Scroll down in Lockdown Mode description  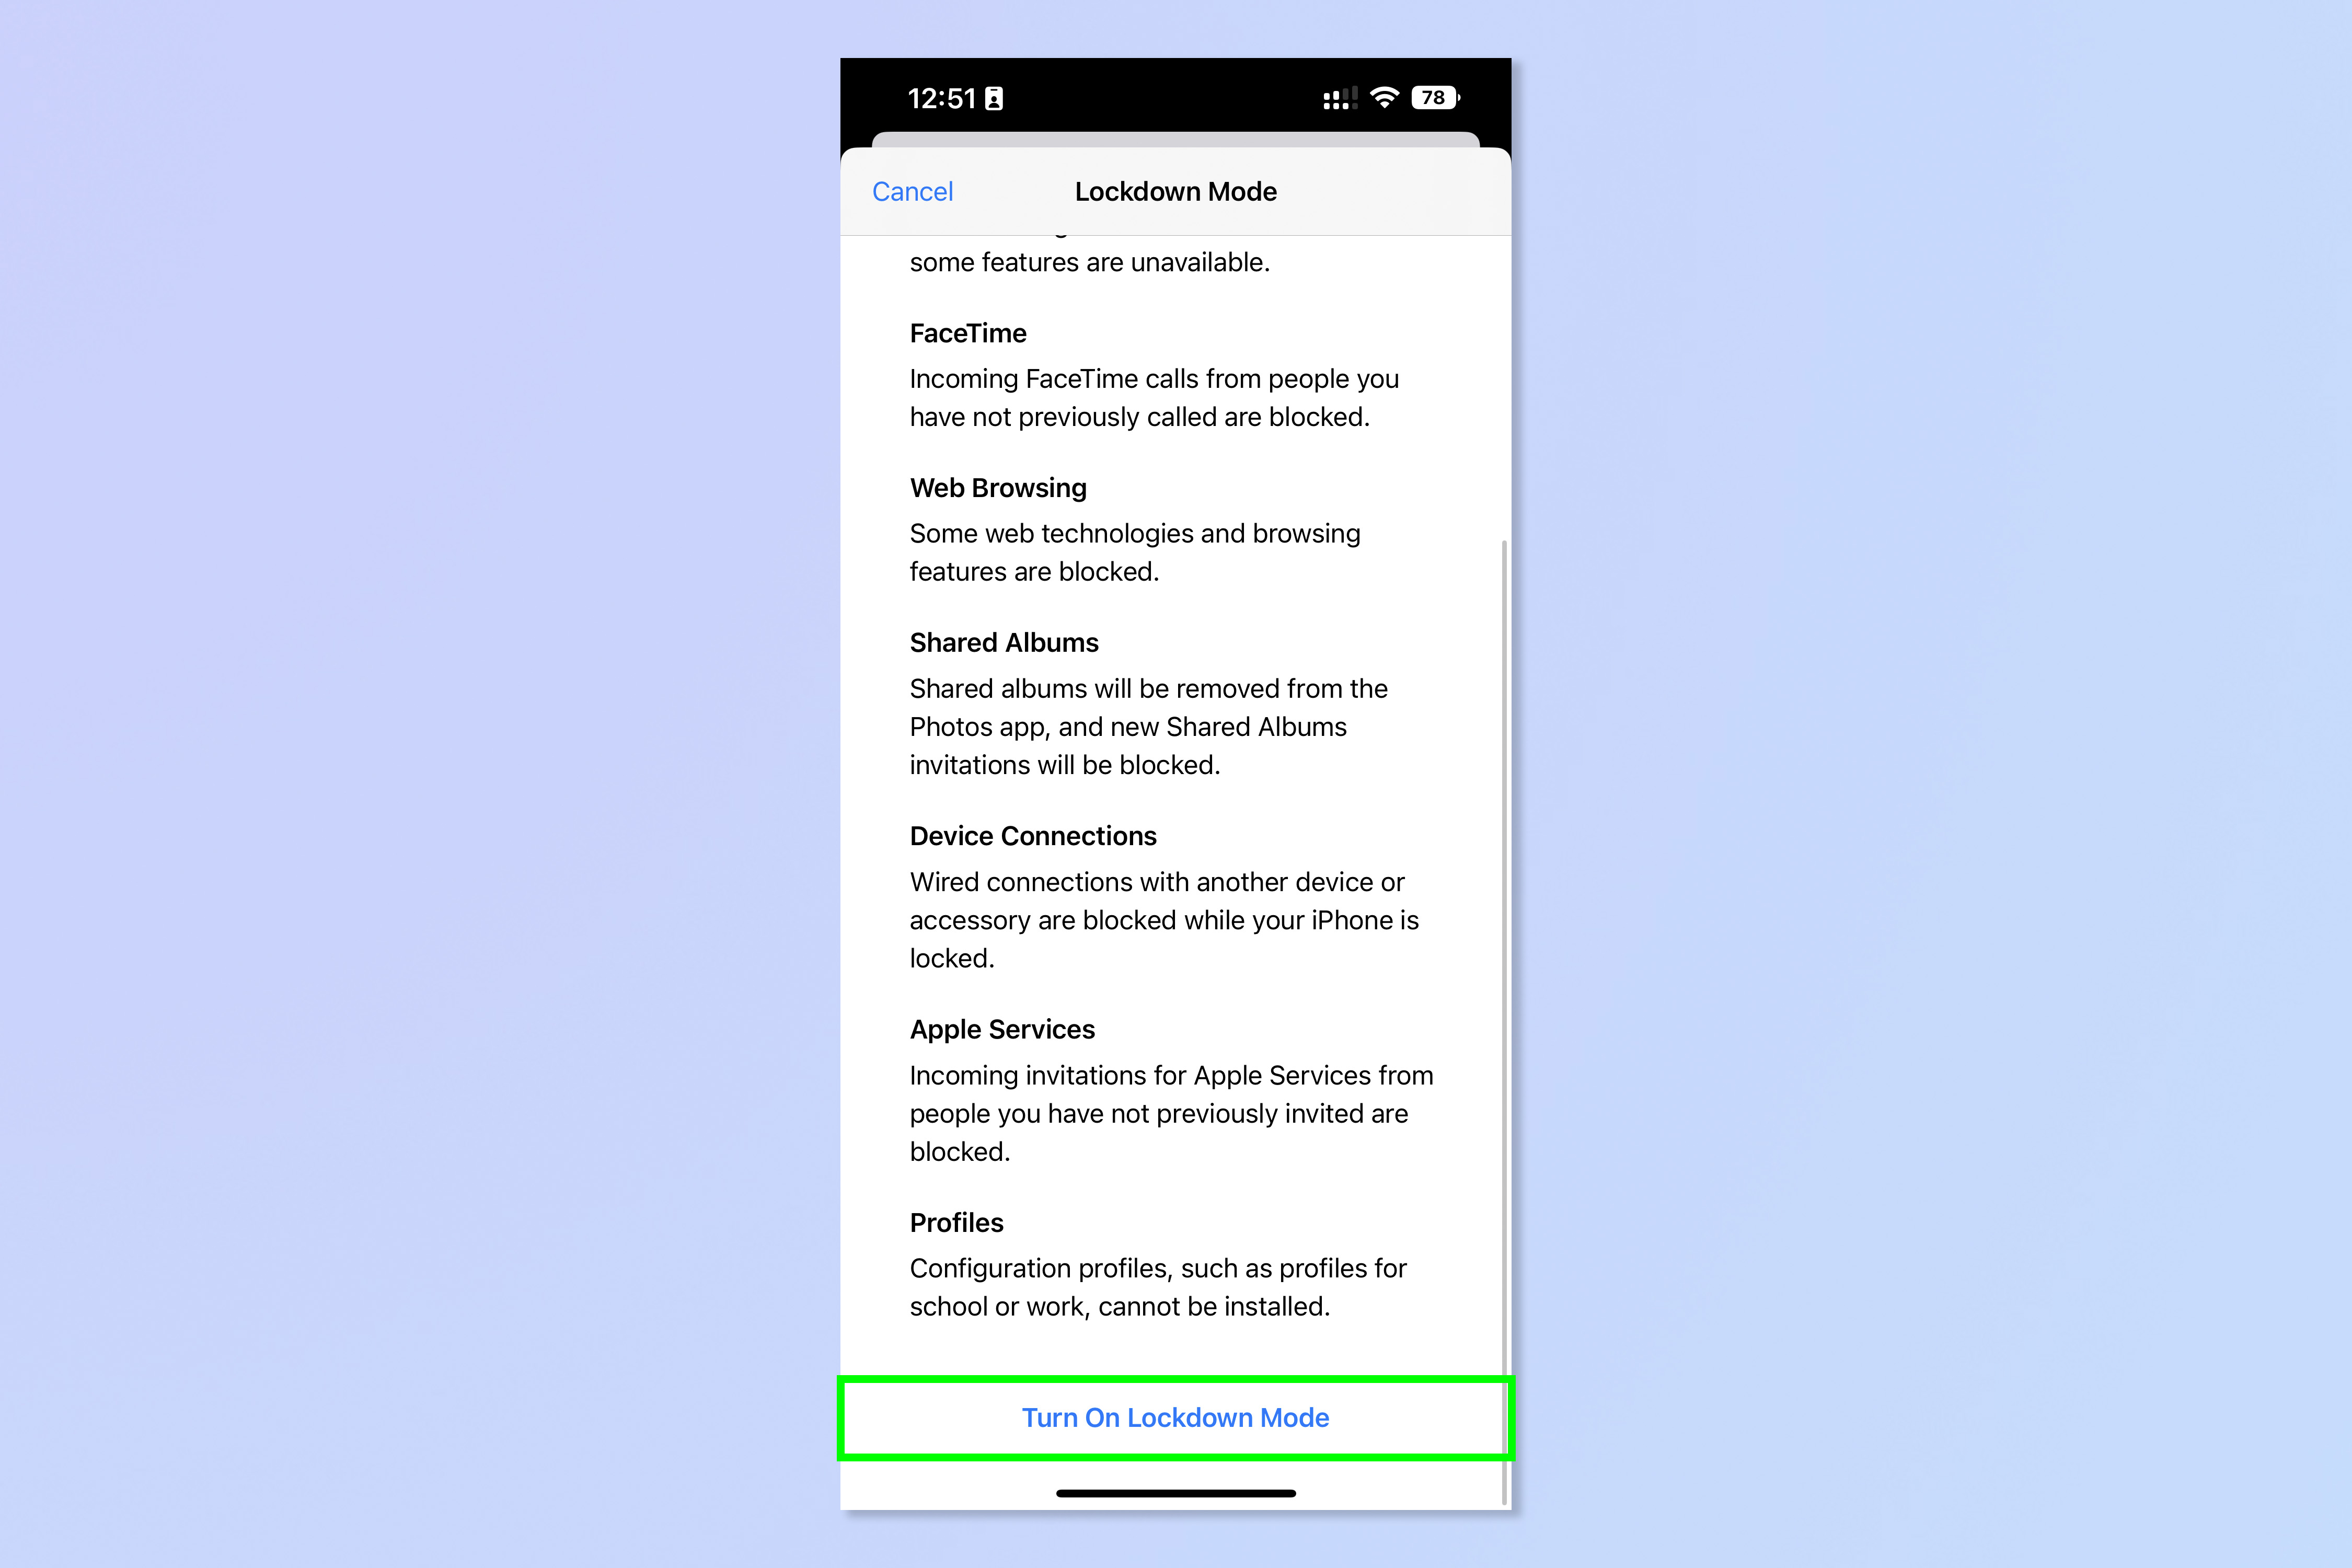coord(1176,788)
